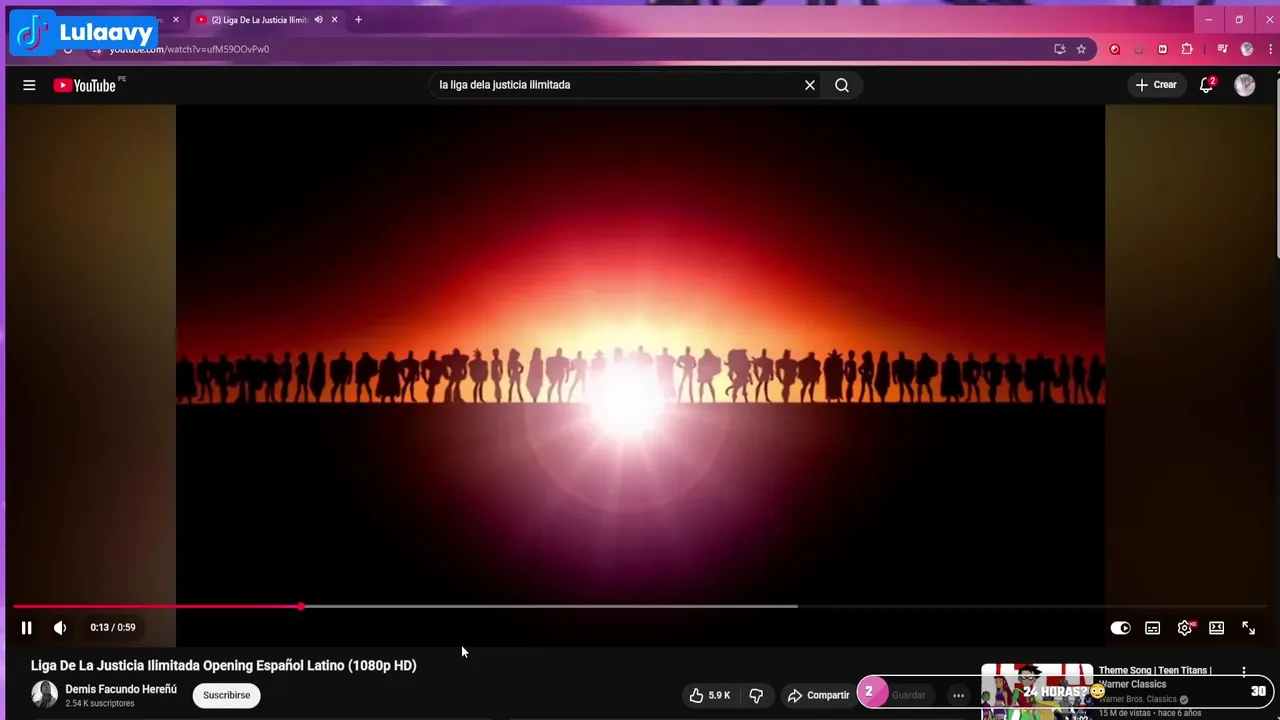Click the '2.54 K suscriptores' text

click(100, 704)
